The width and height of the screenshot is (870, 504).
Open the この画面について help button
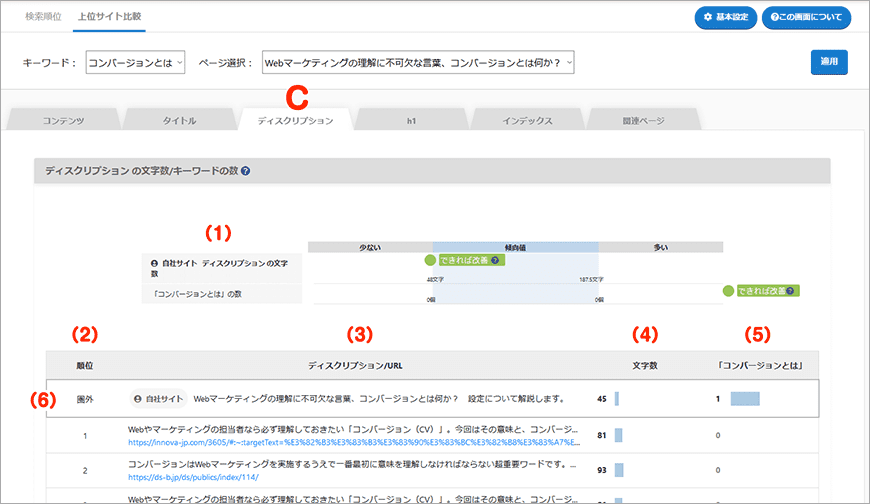click(x=806, y=18)
